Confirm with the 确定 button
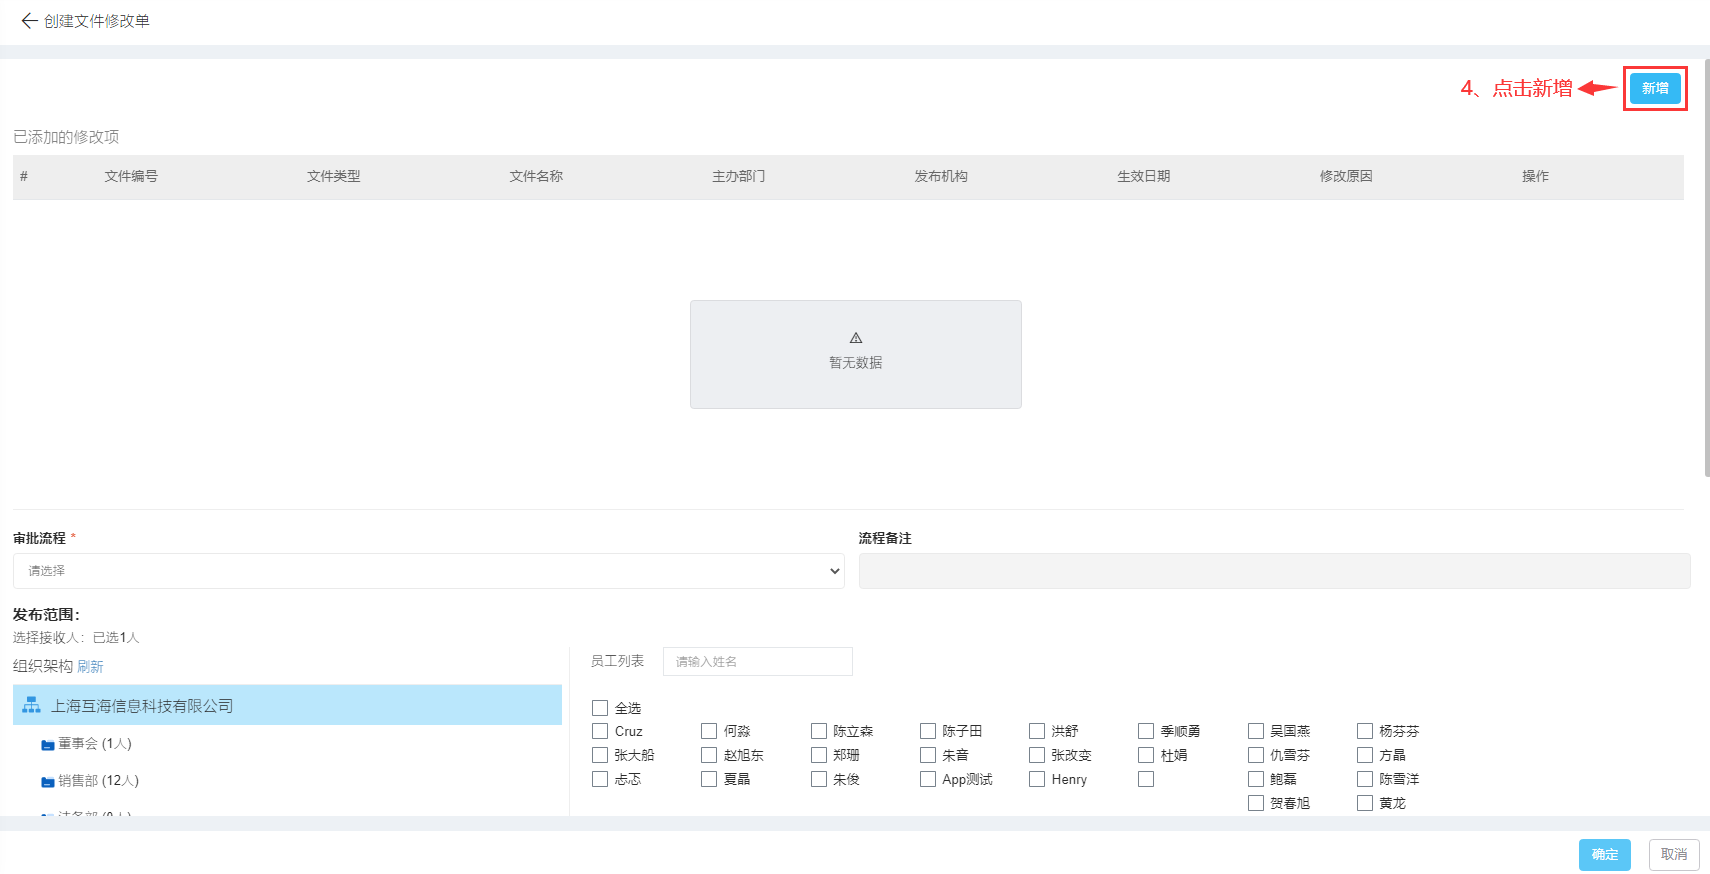The height and width of the screenshot is (874, 1710). coord(1605,854)
